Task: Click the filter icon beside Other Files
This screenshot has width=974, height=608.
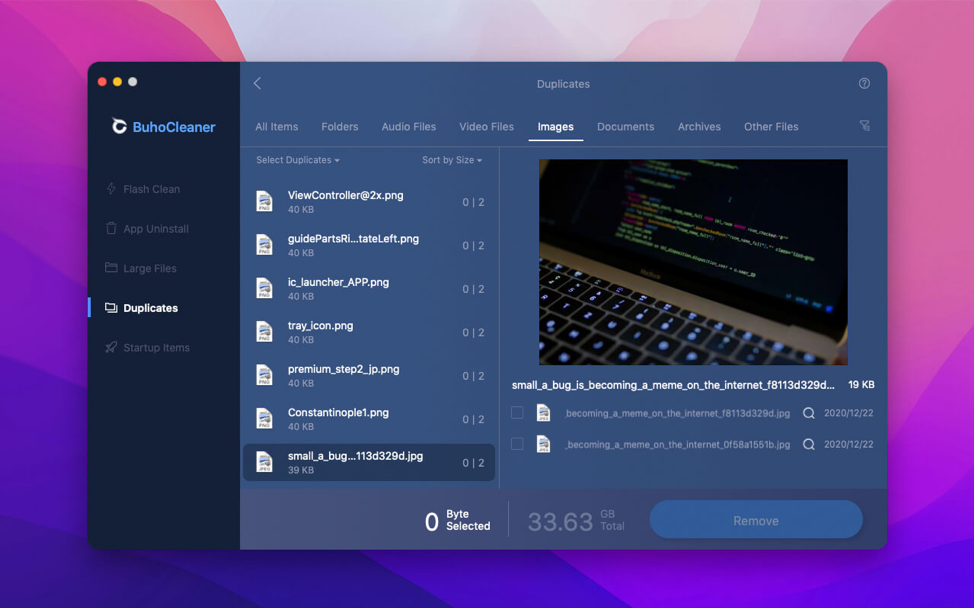Action: tap(864, 126)
